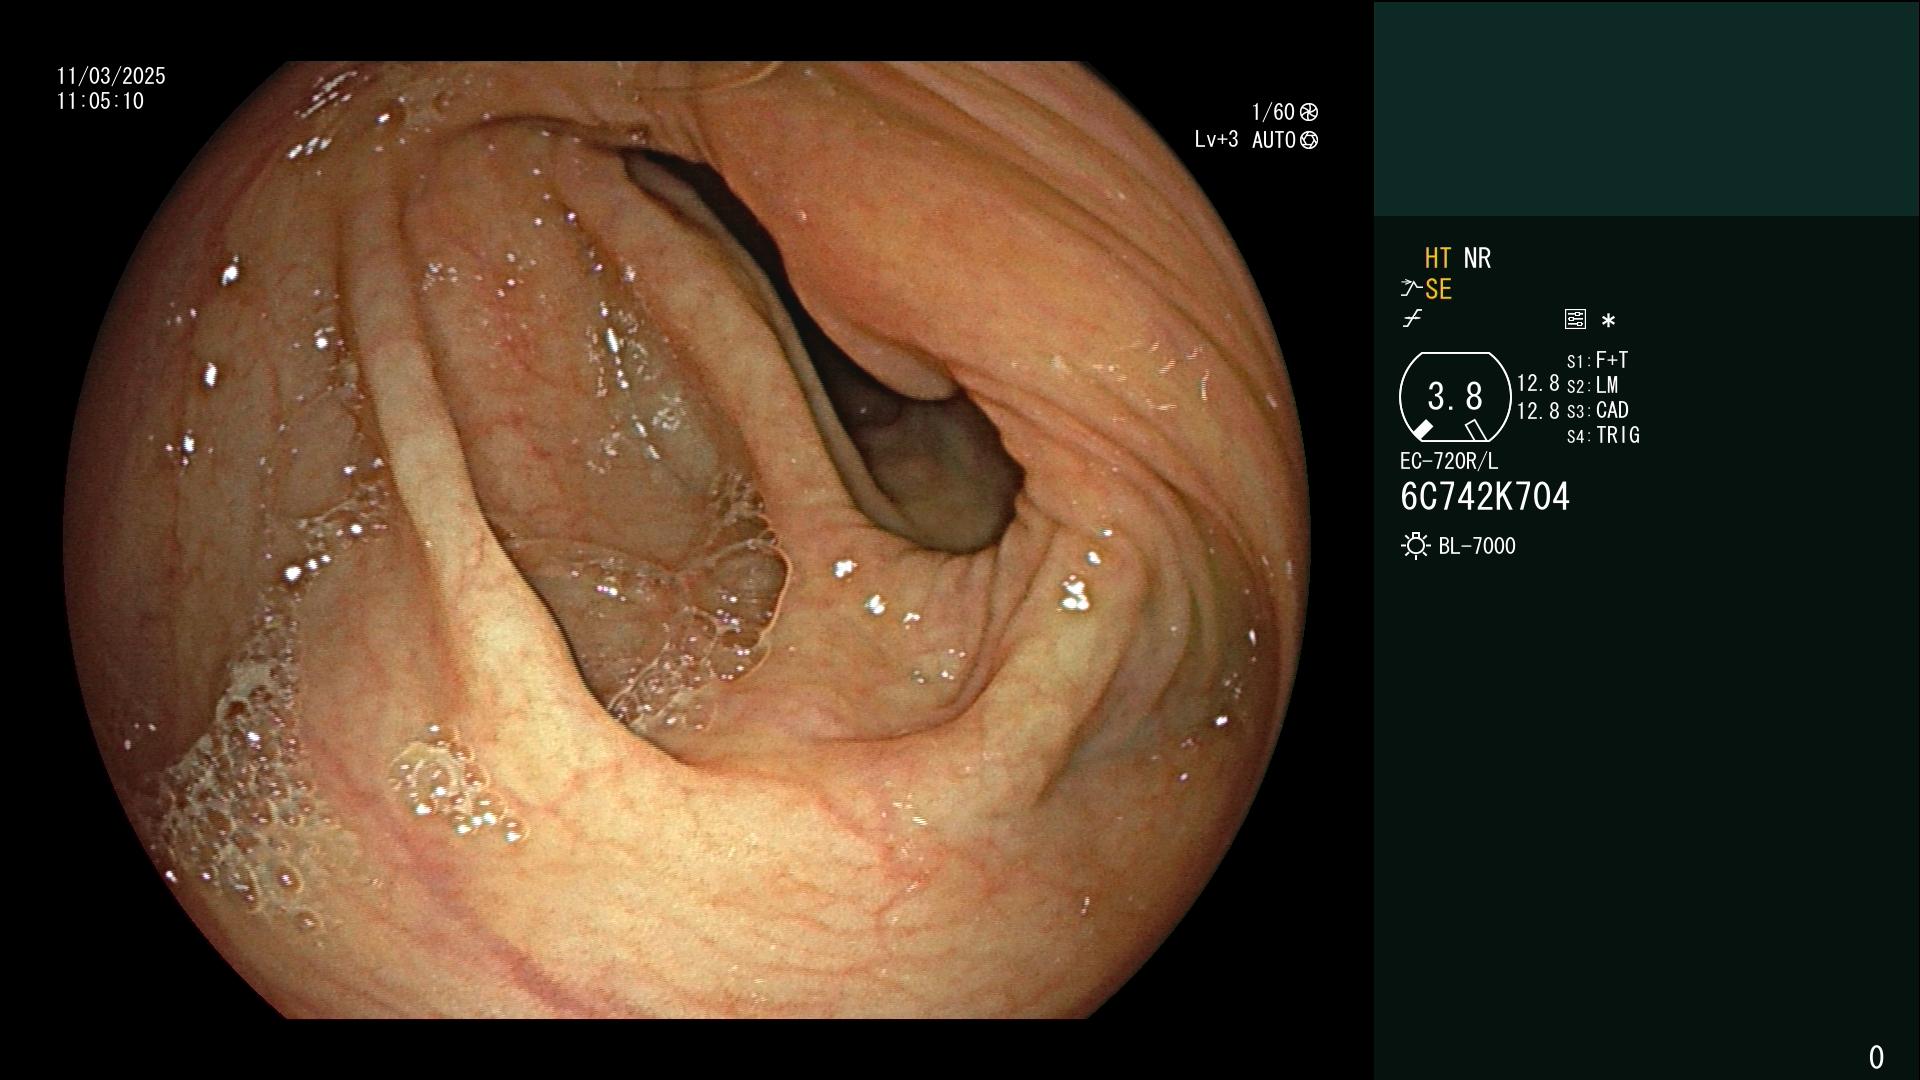Click the AUTO exposure label
The width and height of the screenshot is (1920, 1080).
click(1274, 140)
